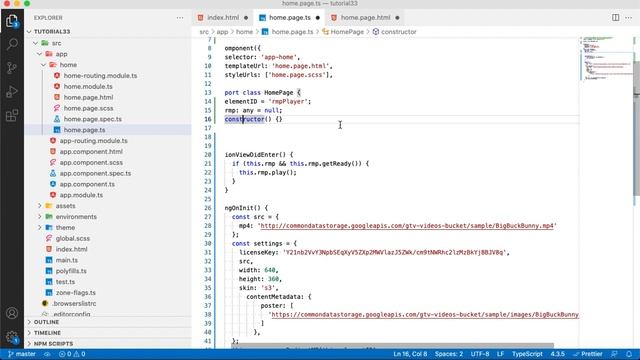
Task: Expand the assets folder
Action: point(40,206)
